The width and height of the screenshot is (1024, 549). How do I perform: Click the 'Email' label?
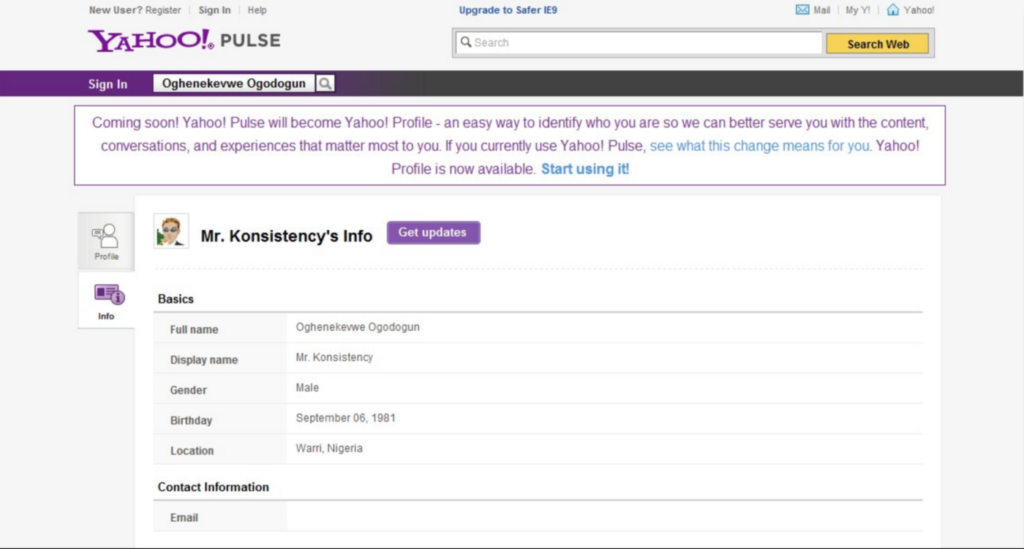click(184, 518)
